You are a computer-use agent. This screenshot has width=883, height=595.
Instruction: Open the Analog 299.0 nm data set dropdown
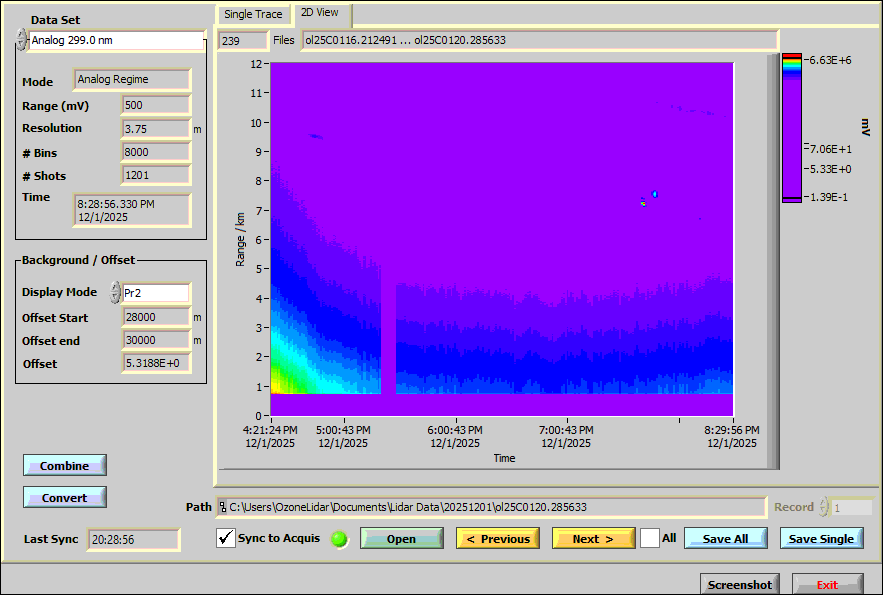[116, 41]
